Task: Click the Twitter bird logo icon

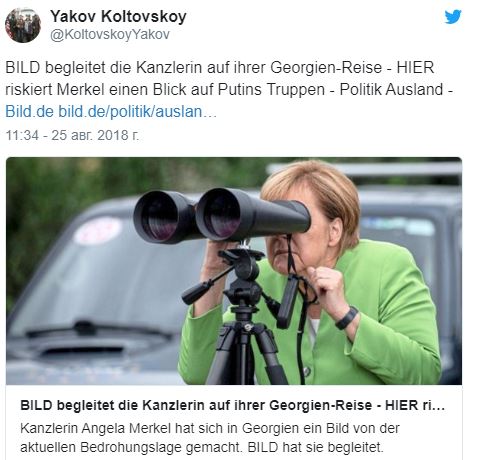Action: (453, 17)
